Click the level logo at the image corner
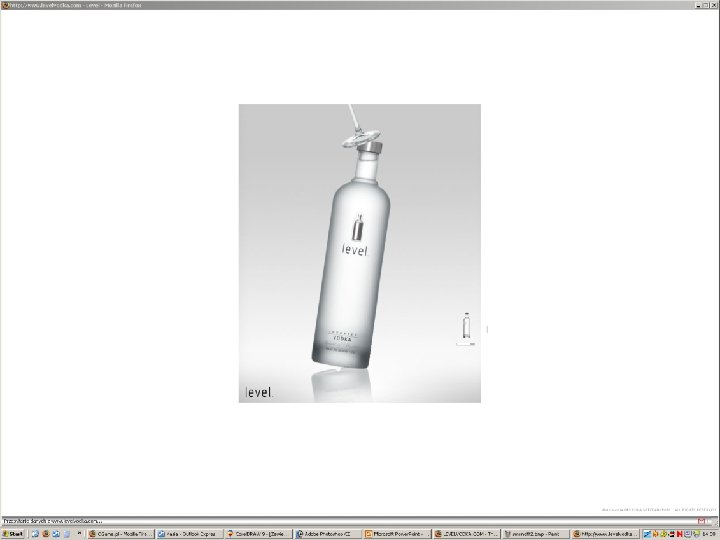Viewport: 720px width, 540px height. (259, 393)
